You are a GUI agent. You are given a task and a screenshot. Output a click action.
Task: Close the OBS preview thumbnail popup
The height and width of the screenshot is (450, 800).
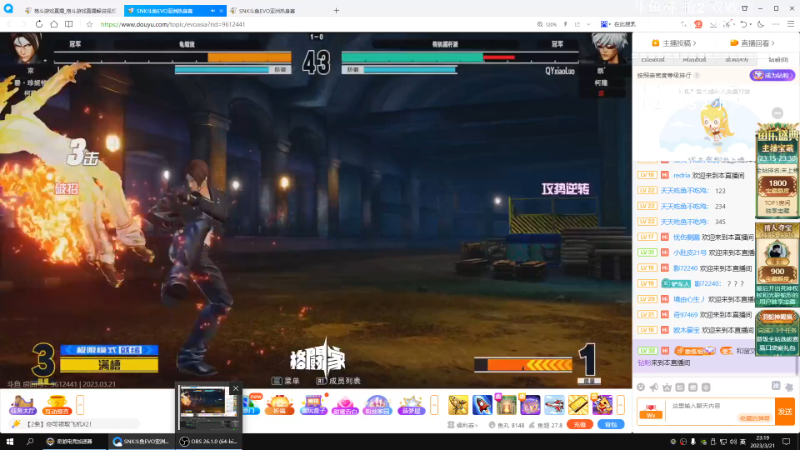coord(236,389)
